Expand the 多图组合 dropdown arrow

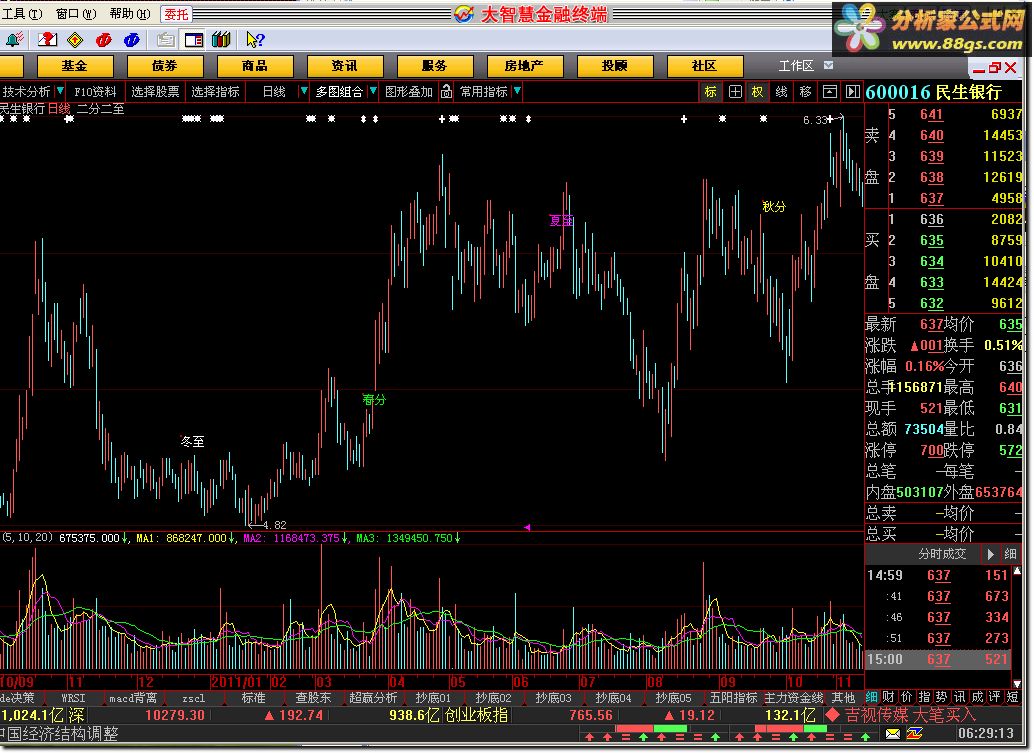[x=373, y=91]
